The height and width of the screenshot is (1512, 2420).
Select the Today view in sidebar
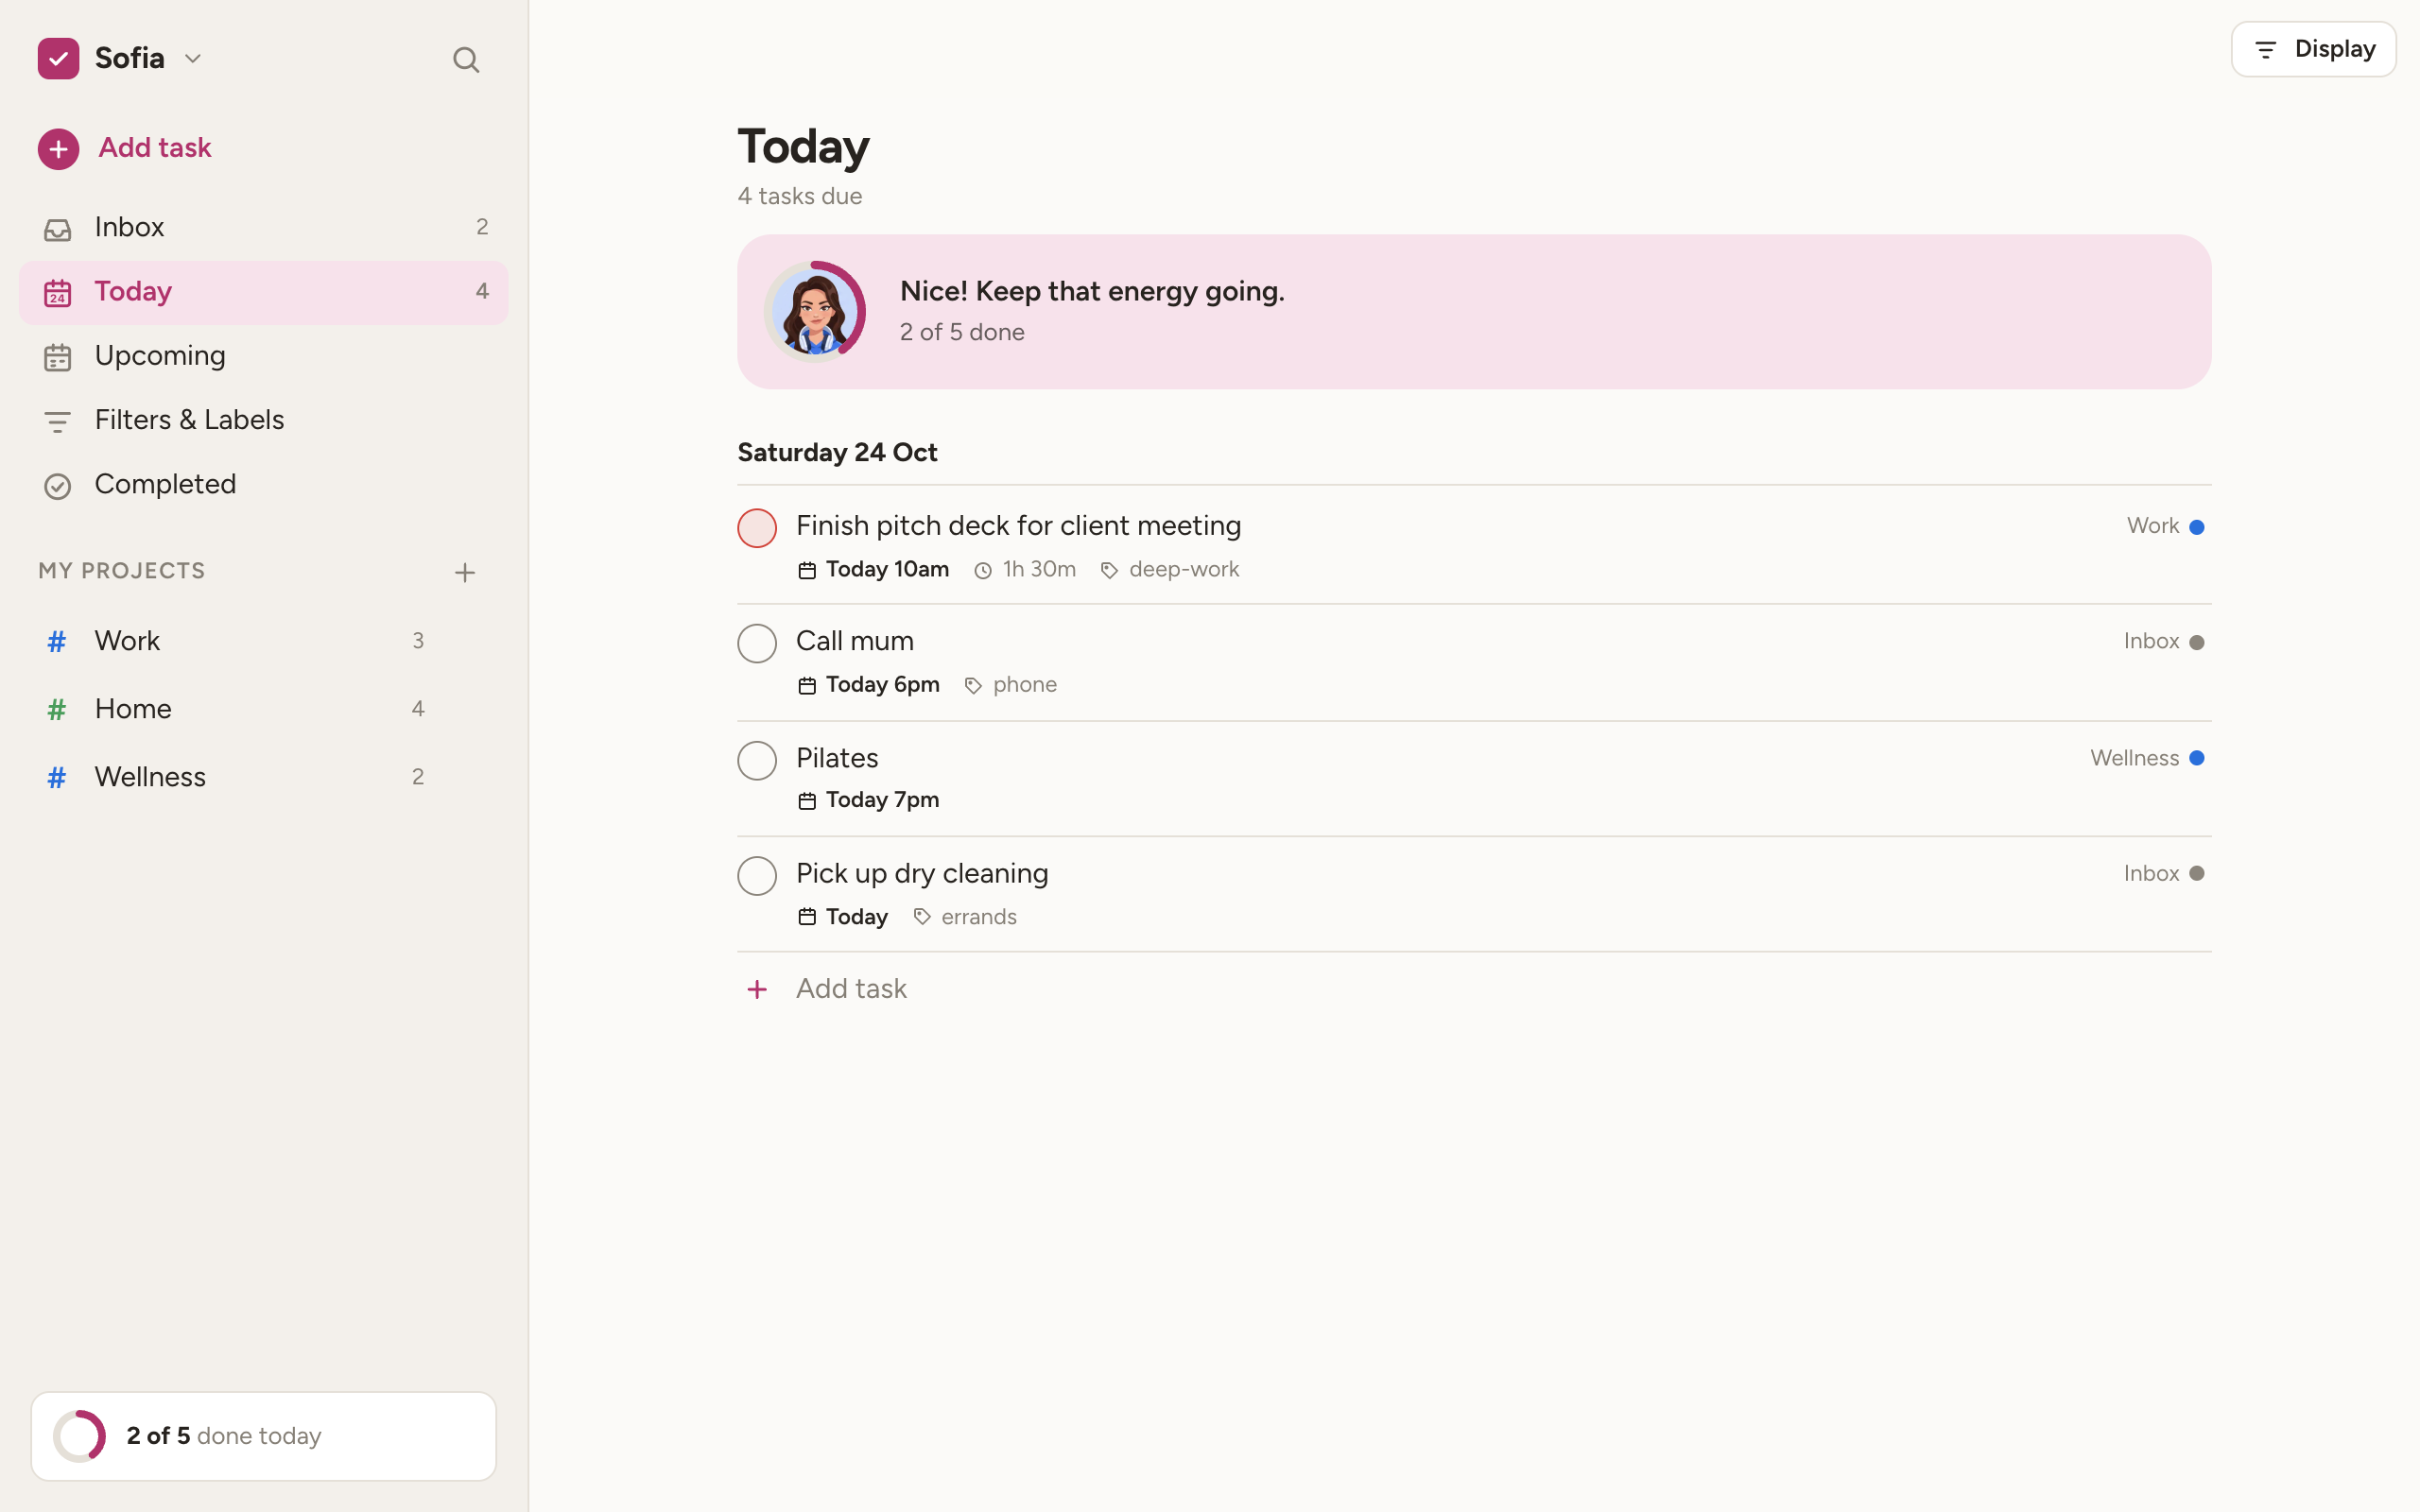click(x=264, y=292)
